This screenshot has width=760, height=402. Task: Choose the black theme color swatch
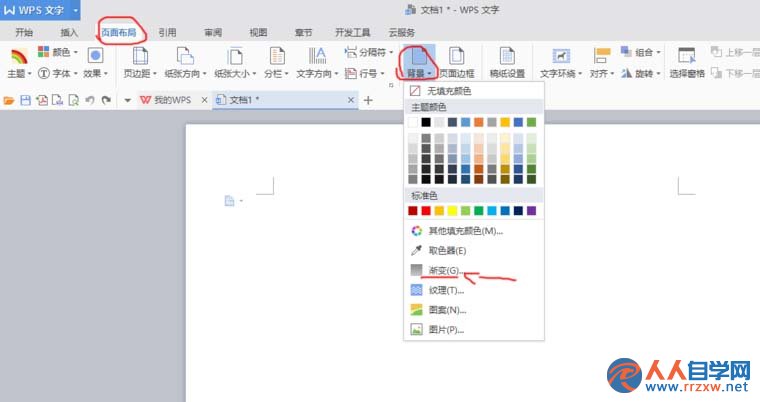click(x=426, y=122)
